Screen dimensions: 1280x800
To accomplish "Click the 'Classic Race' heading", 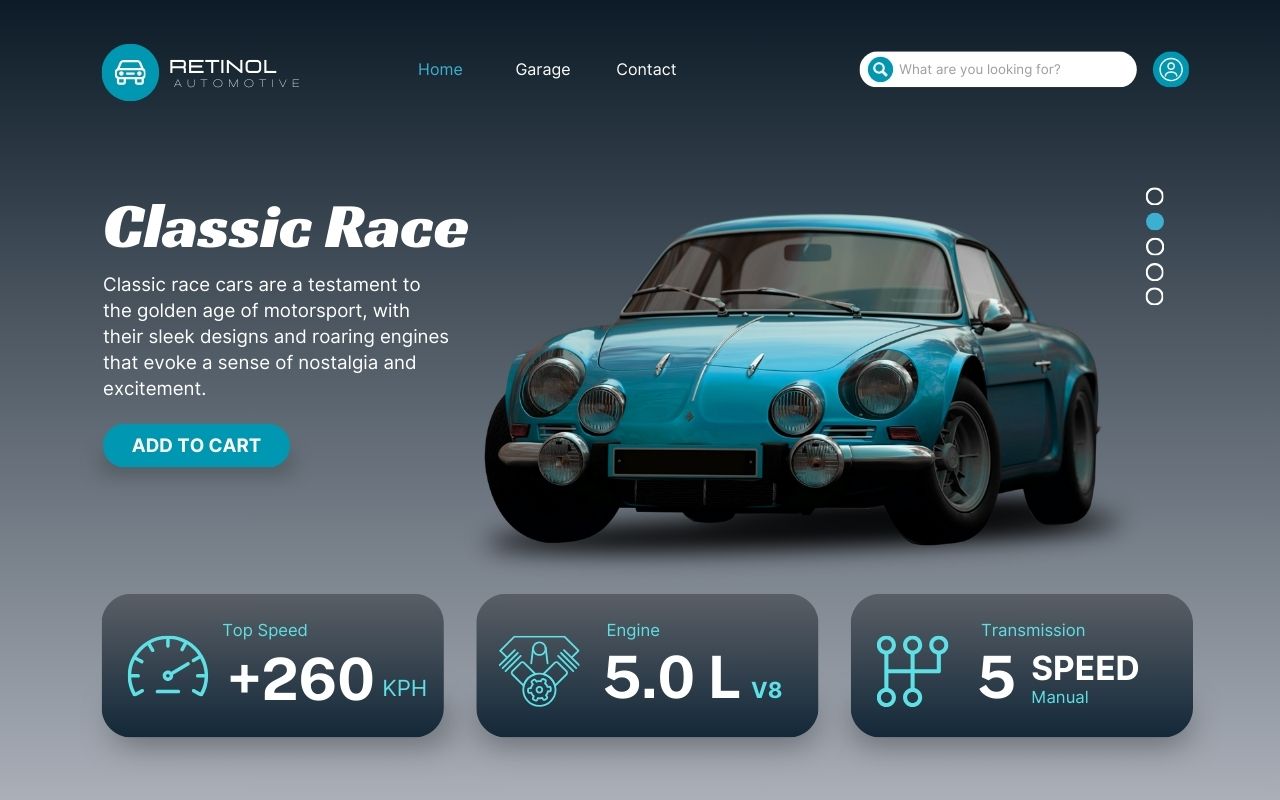I will (286, 227).
